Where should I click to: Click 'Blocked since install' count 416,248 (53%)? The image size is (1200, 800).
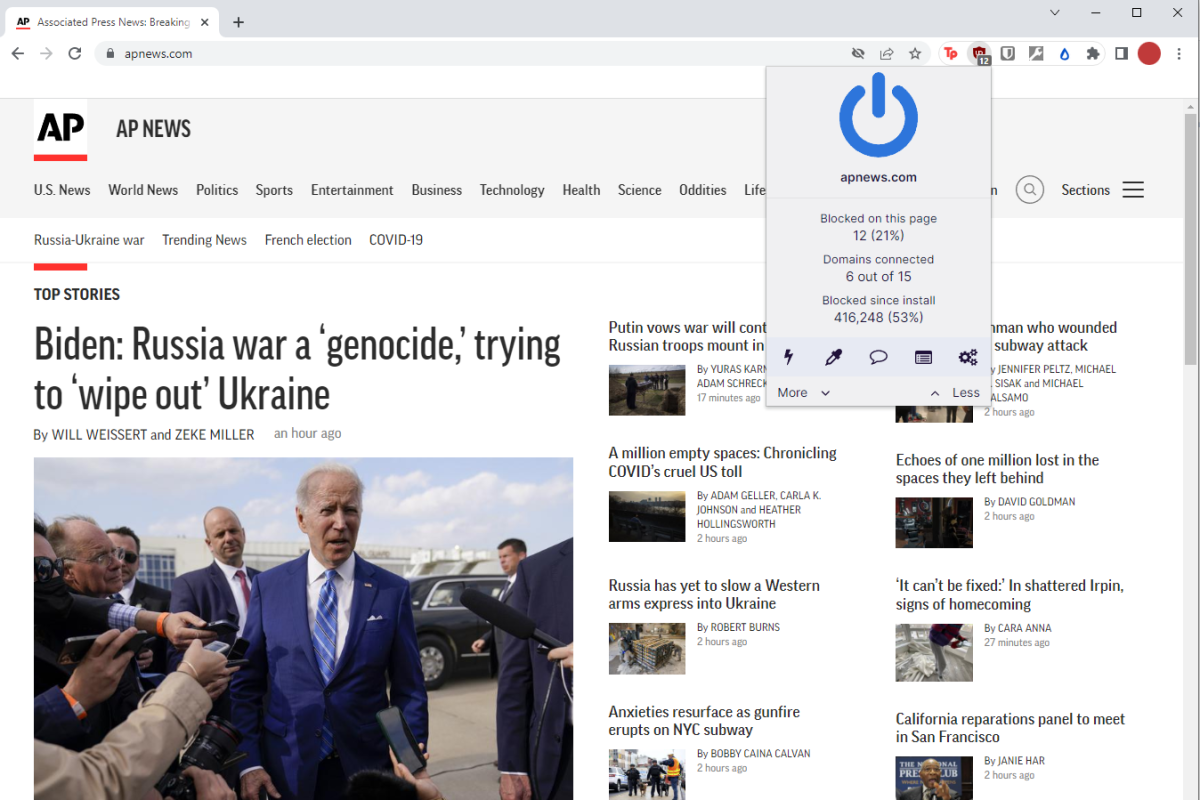[x=878, y=317]
